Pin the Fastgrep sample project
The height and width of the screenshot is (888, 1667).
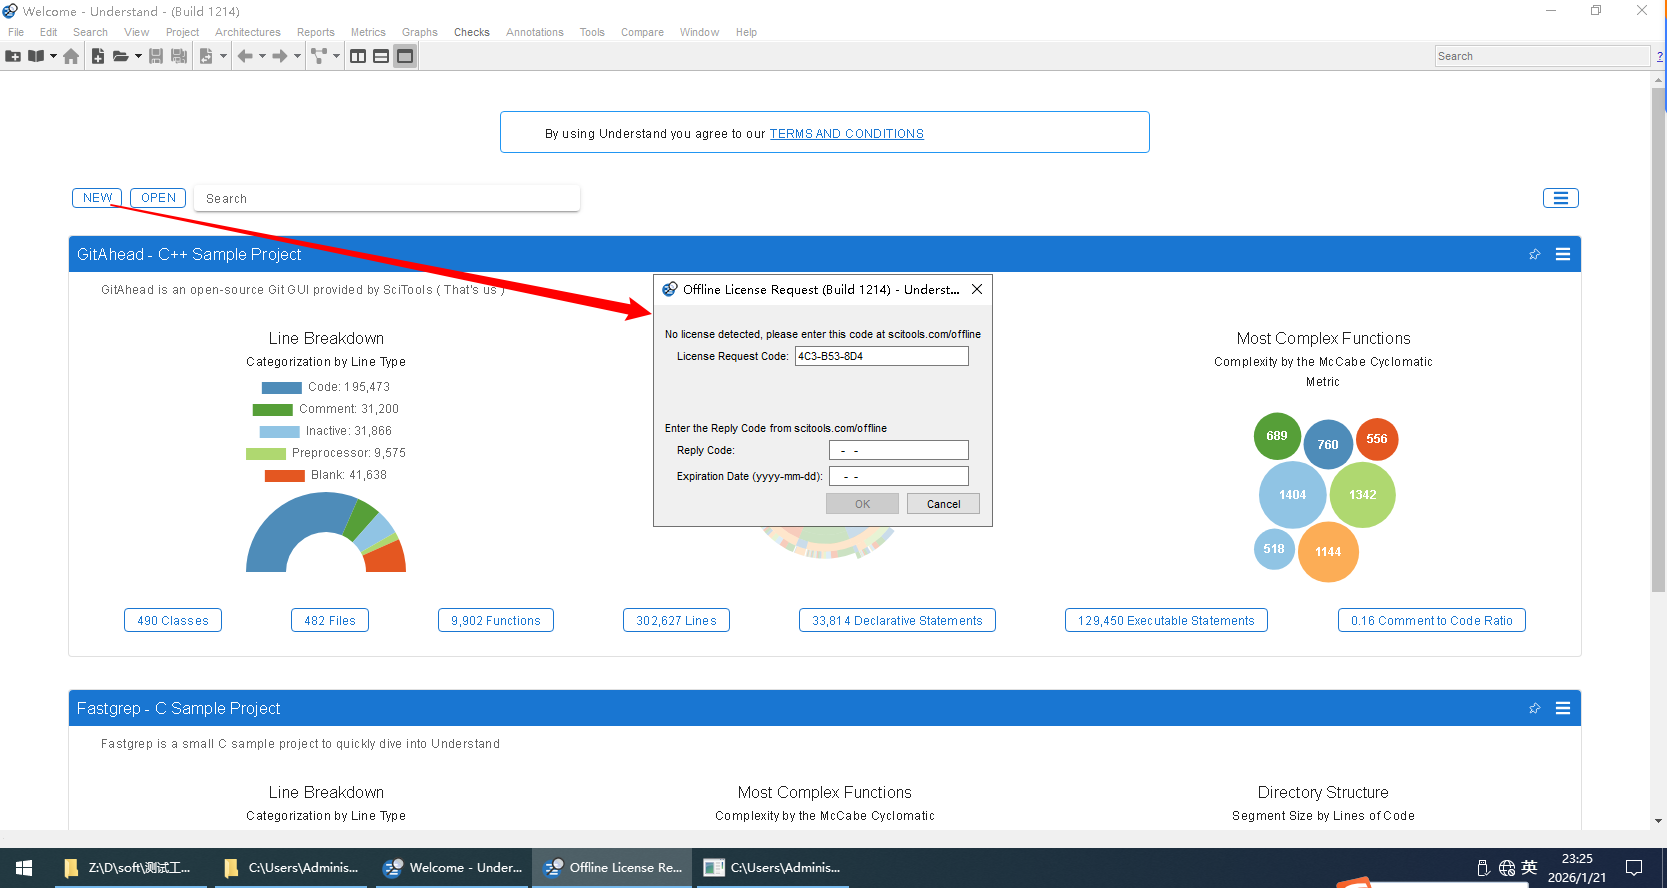point(1534,709)
